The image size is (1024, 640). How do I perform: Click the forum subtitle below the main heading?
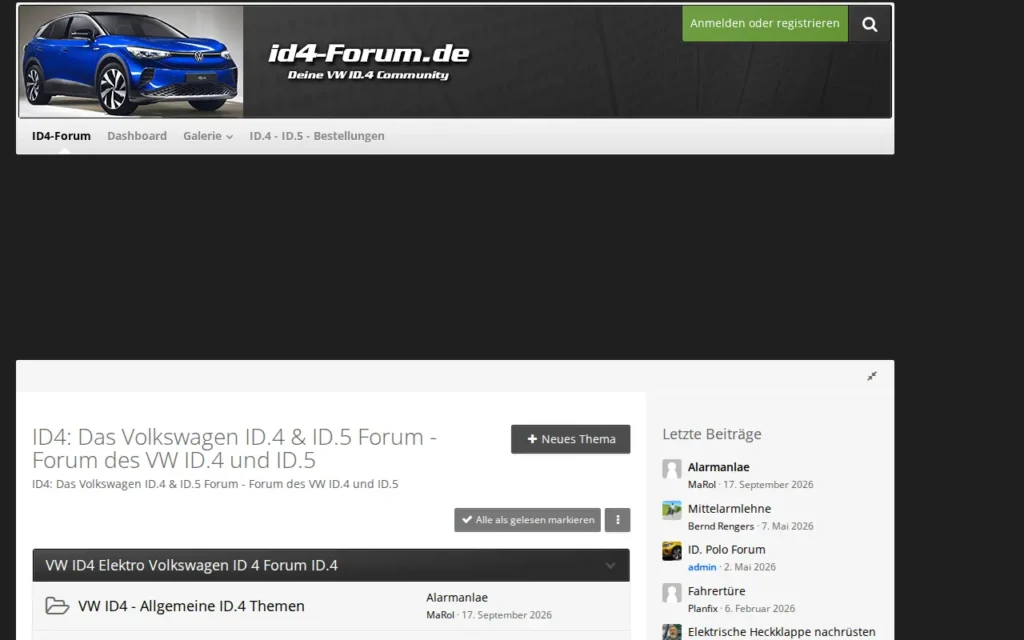pos(215,484)
